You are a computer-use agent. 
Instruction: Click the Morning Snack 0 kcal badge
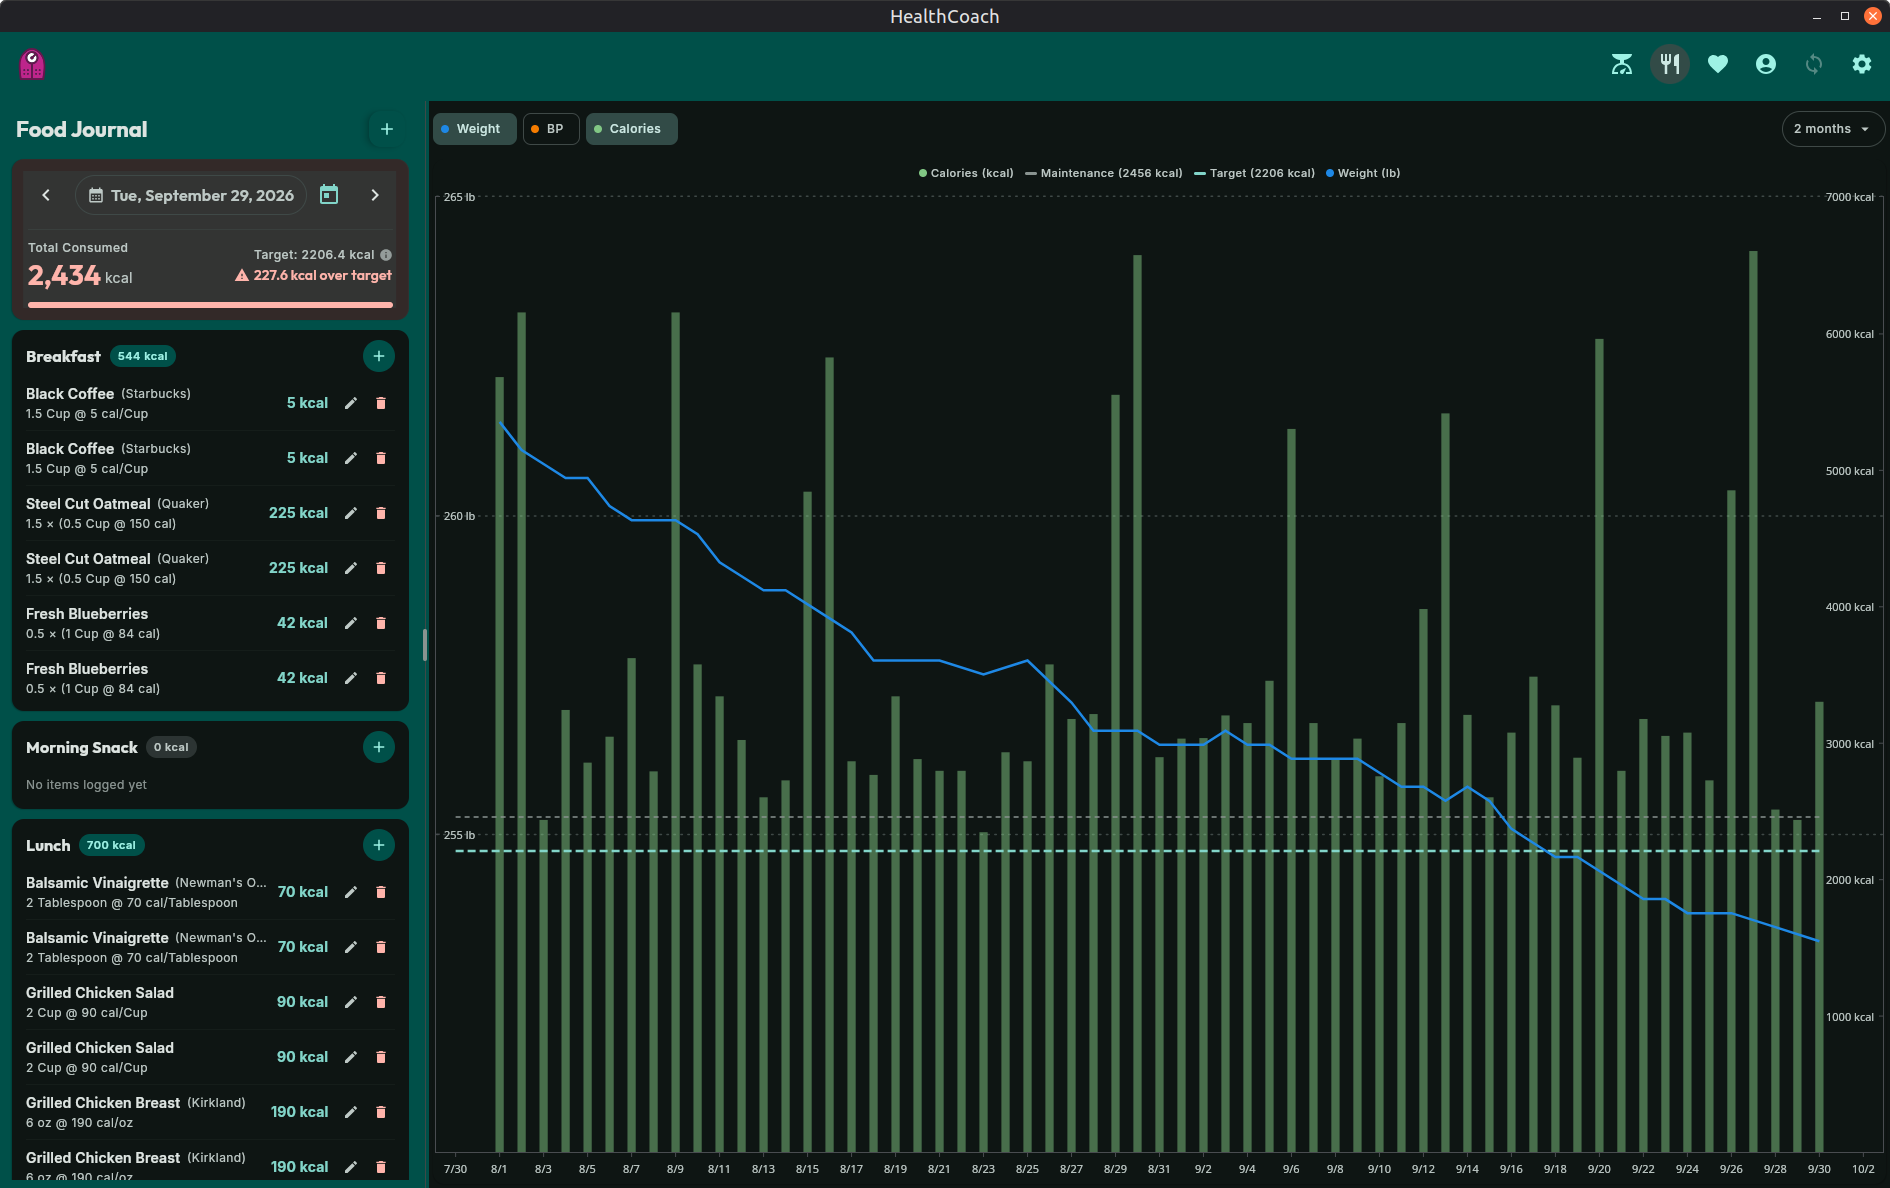(x=171, y=747)
